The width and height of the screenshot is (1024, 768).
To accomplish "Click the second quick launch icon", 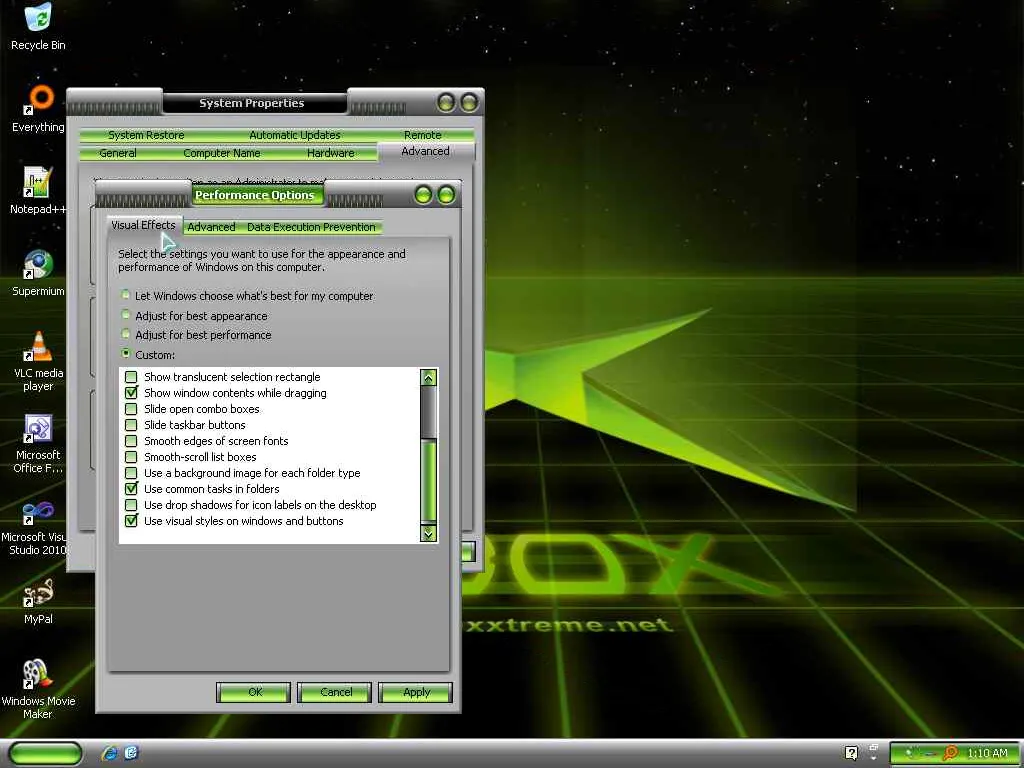I will coord(131,753).
